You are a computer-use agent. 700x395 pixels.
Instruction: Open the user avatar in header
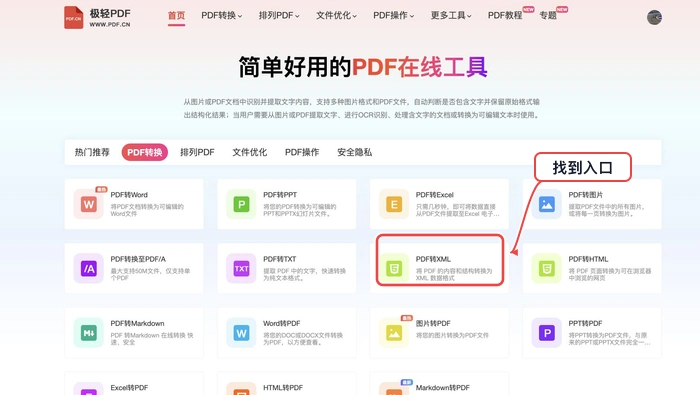654,17
